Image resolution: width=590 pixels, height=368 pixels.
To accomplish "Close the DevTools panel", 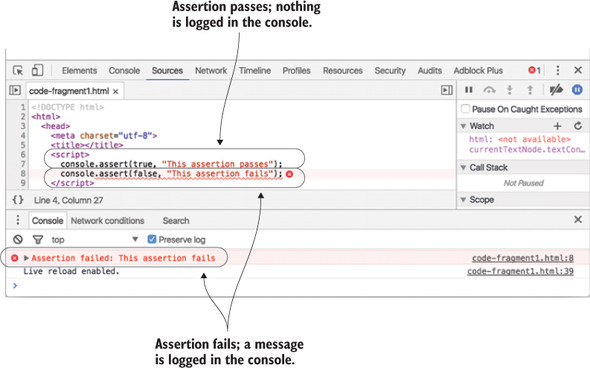I will (578, 70).
